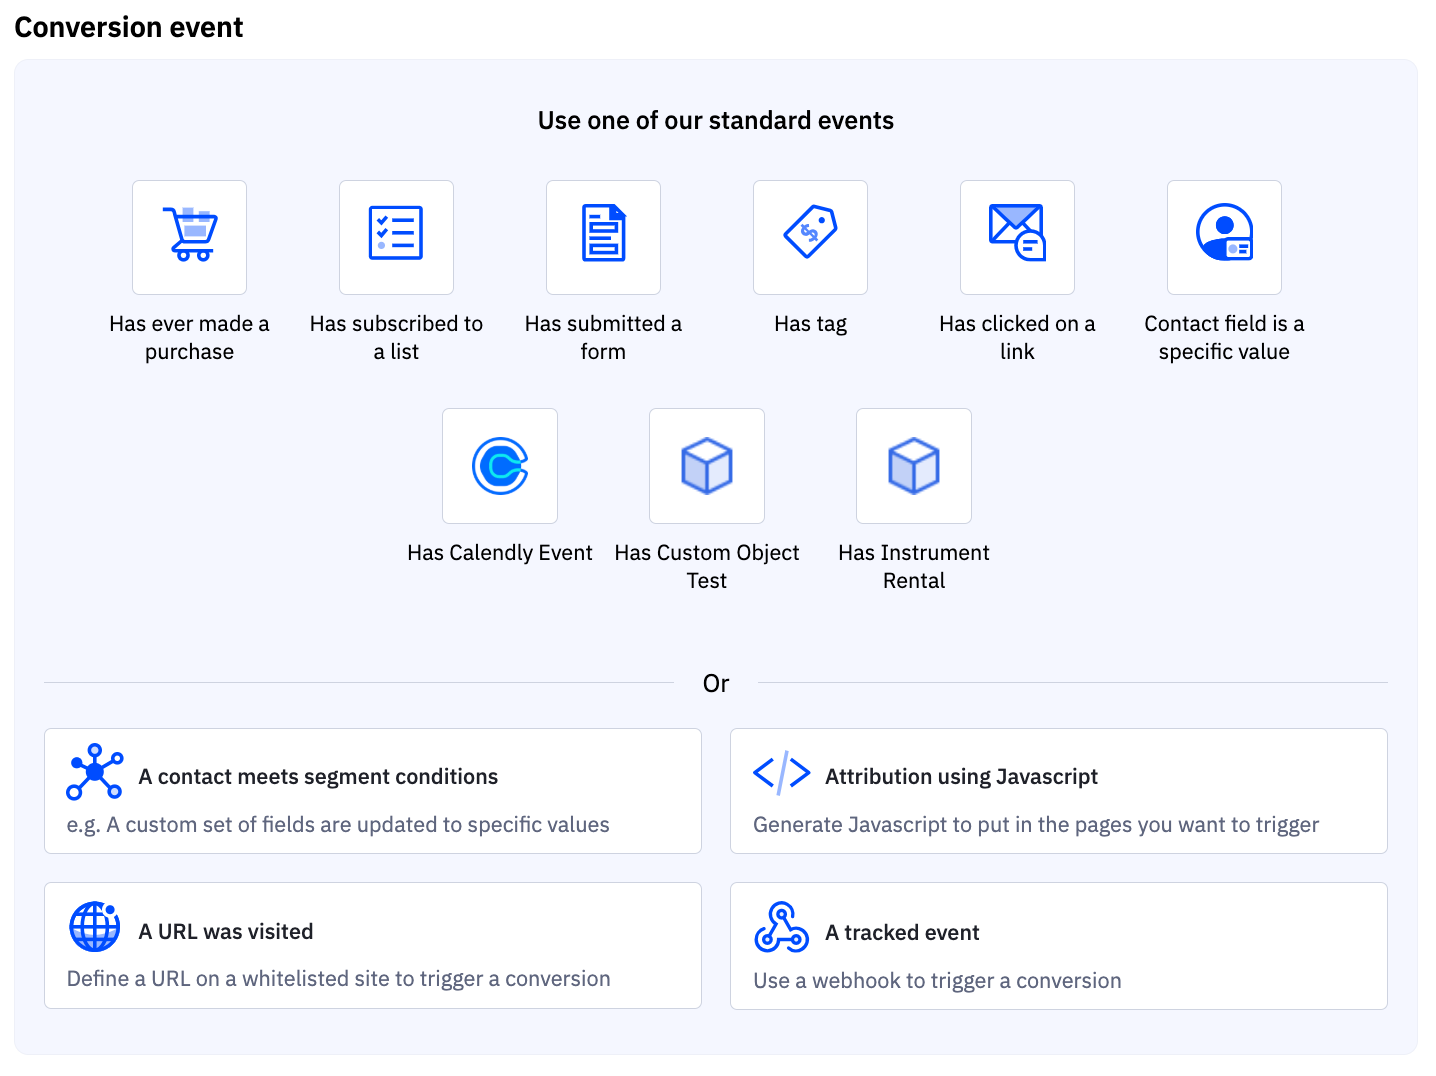
Task: Click the 'Has tag' price tag icon
Action: coord(810,237)
